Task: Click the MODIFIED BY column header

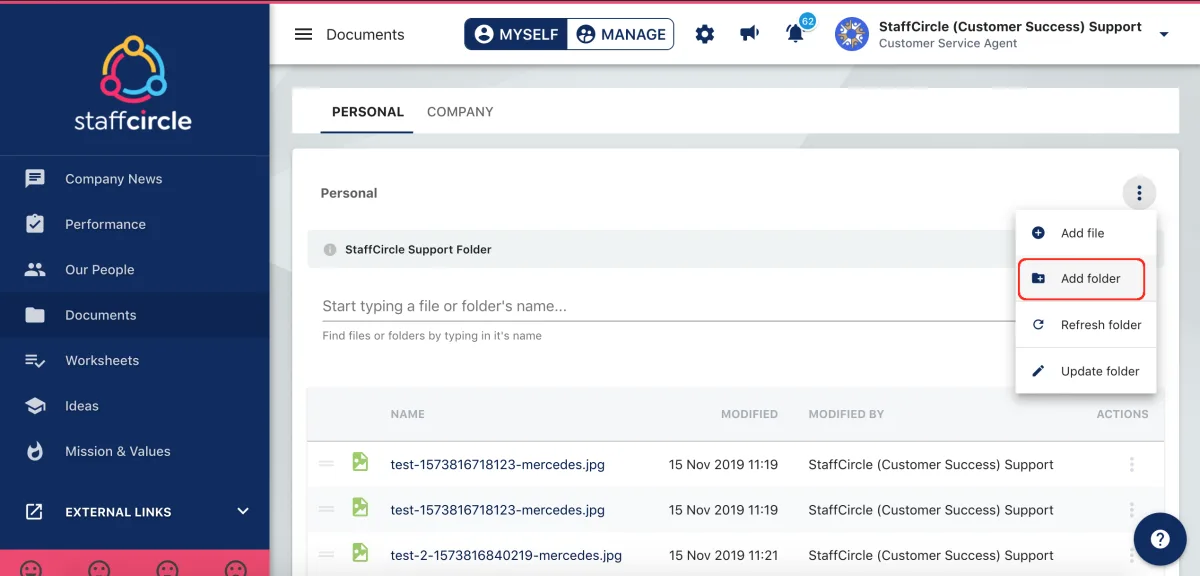Action: click(846, 414)
